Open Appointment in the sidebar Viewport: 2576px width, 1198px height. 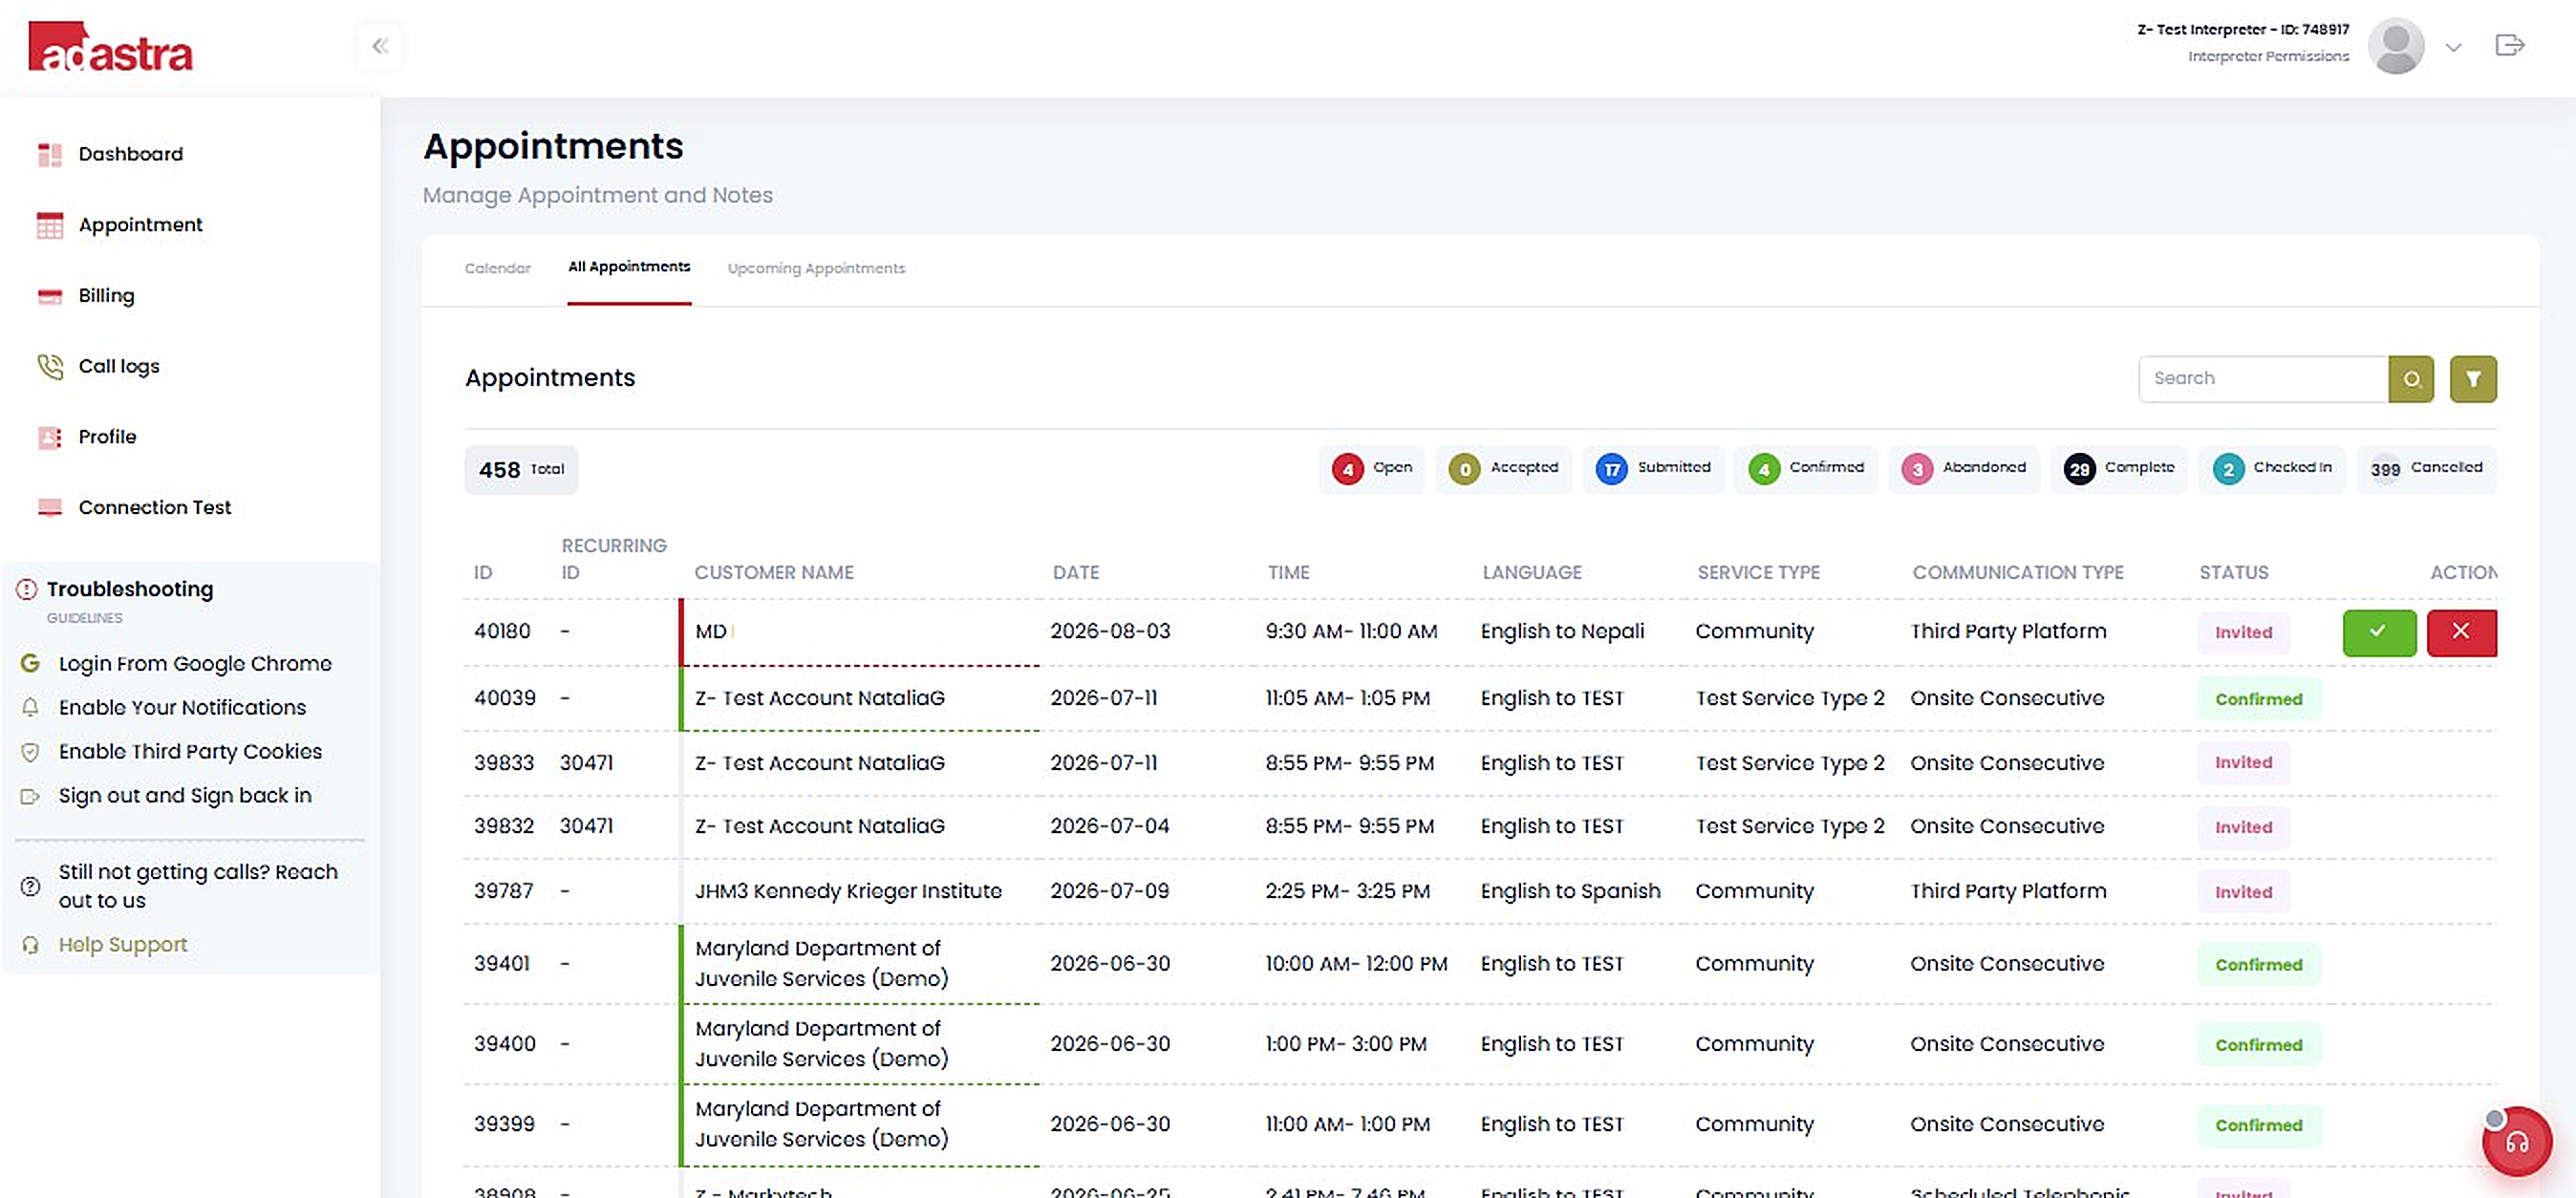pos(140,225)
